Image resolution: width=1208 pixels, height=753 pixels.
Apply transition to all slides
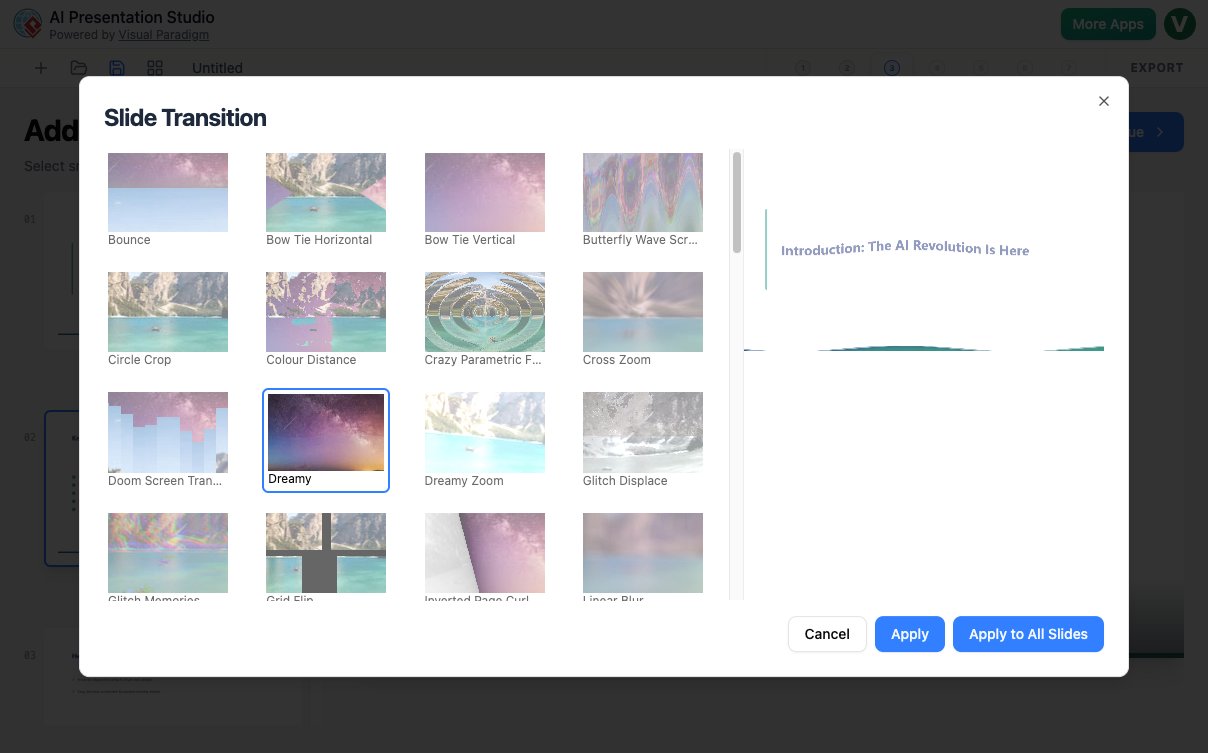click(1028, 634)
